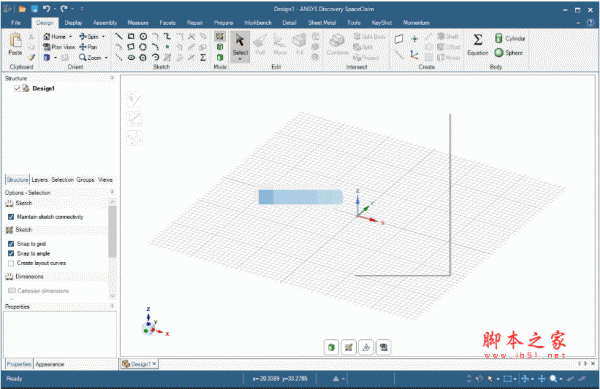
Task: Select the Rectangle sketch tool
Action: pos(131,37)
